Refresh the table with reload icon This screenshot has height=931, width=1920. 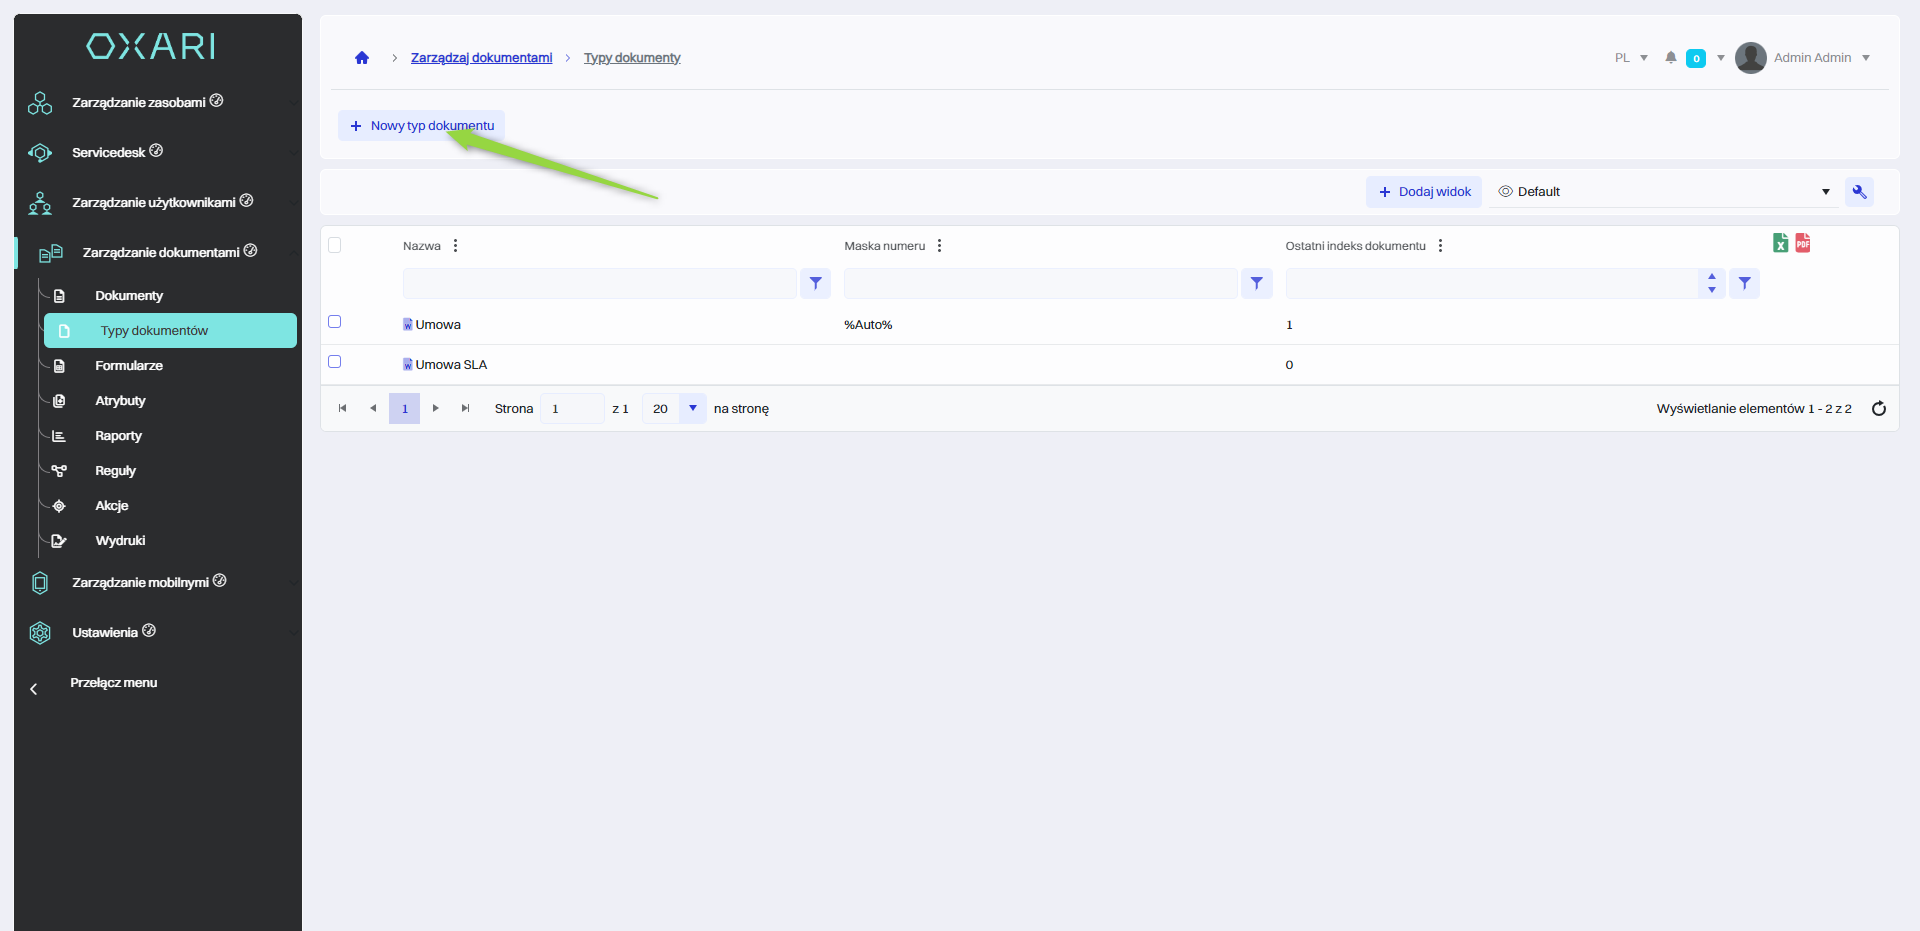[x=1878, y=409]
